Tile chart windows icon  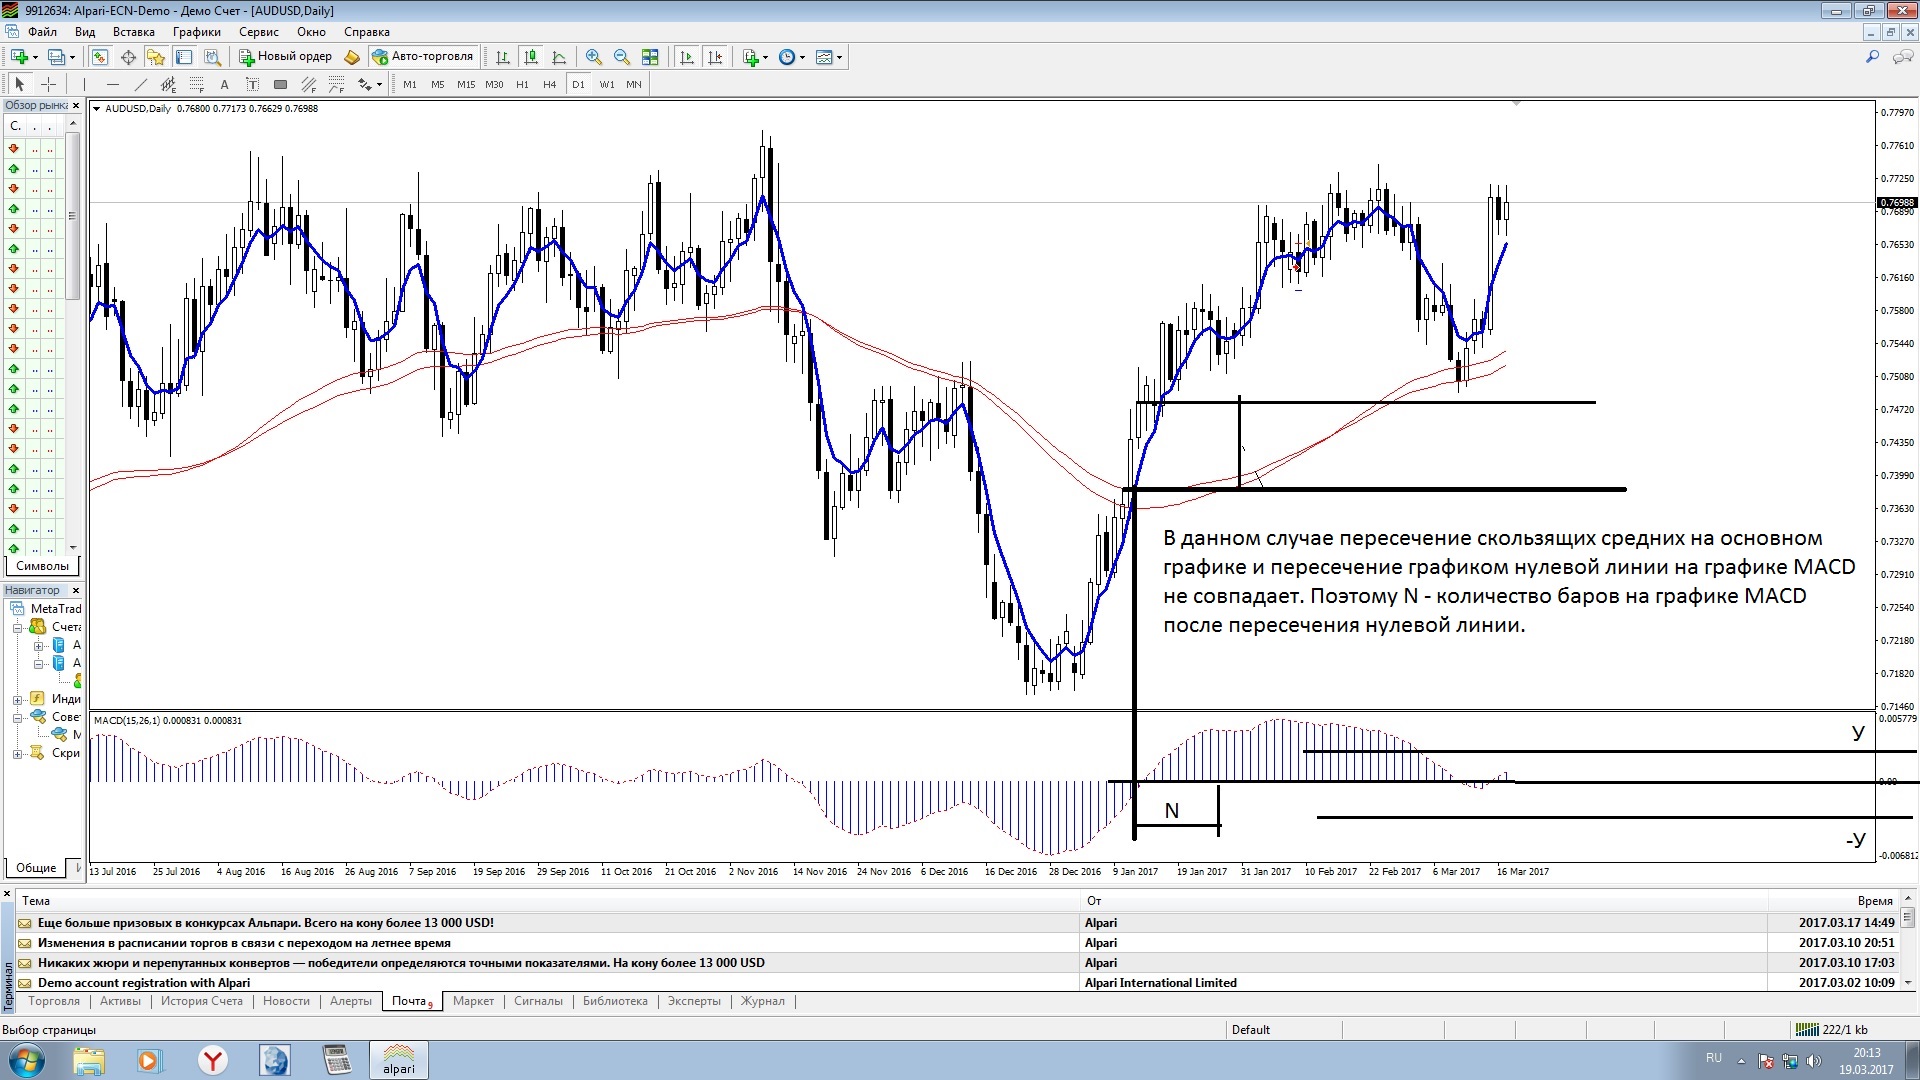pos(650,57)
